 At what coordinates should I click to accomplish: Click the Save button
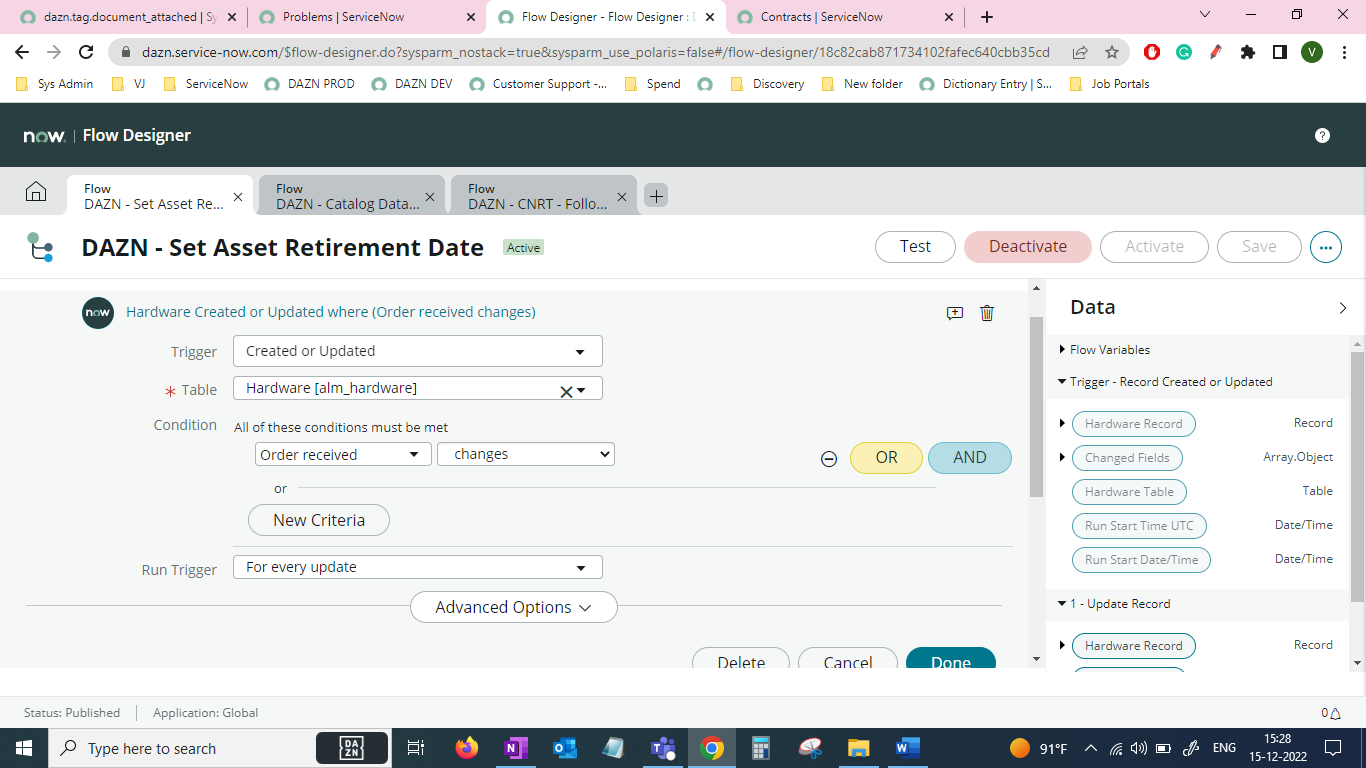[1259, 247]
